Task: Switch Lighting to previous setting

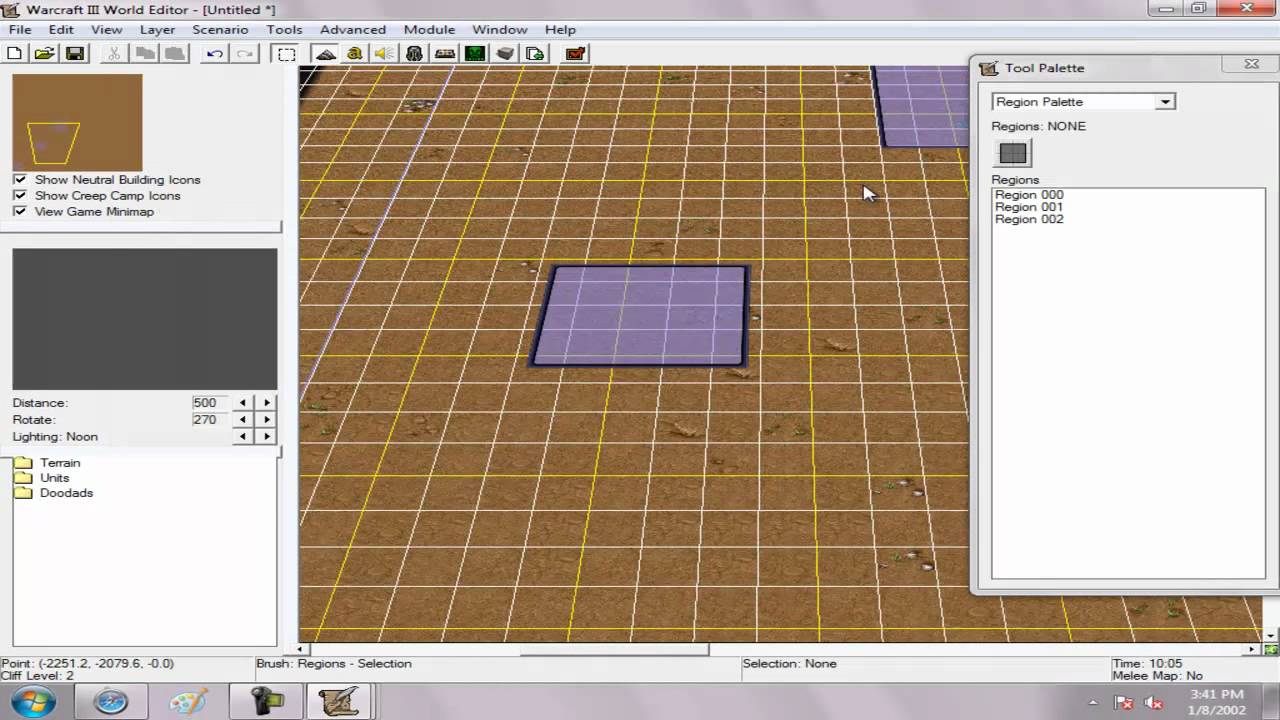Action: coord(242,437)
